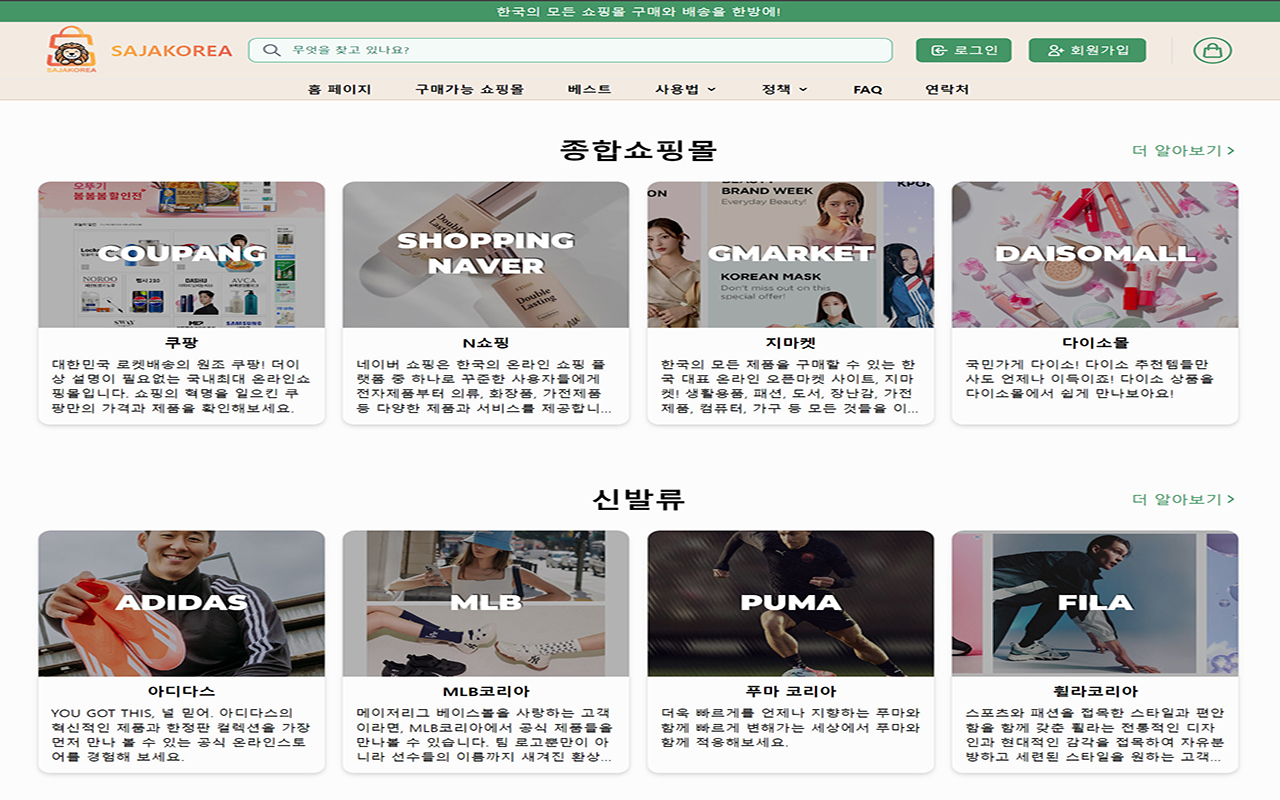This screenshot has width=1280, height=800.
Task: Open the SHOPPING NAVER card image
Action: coord(486,254)
